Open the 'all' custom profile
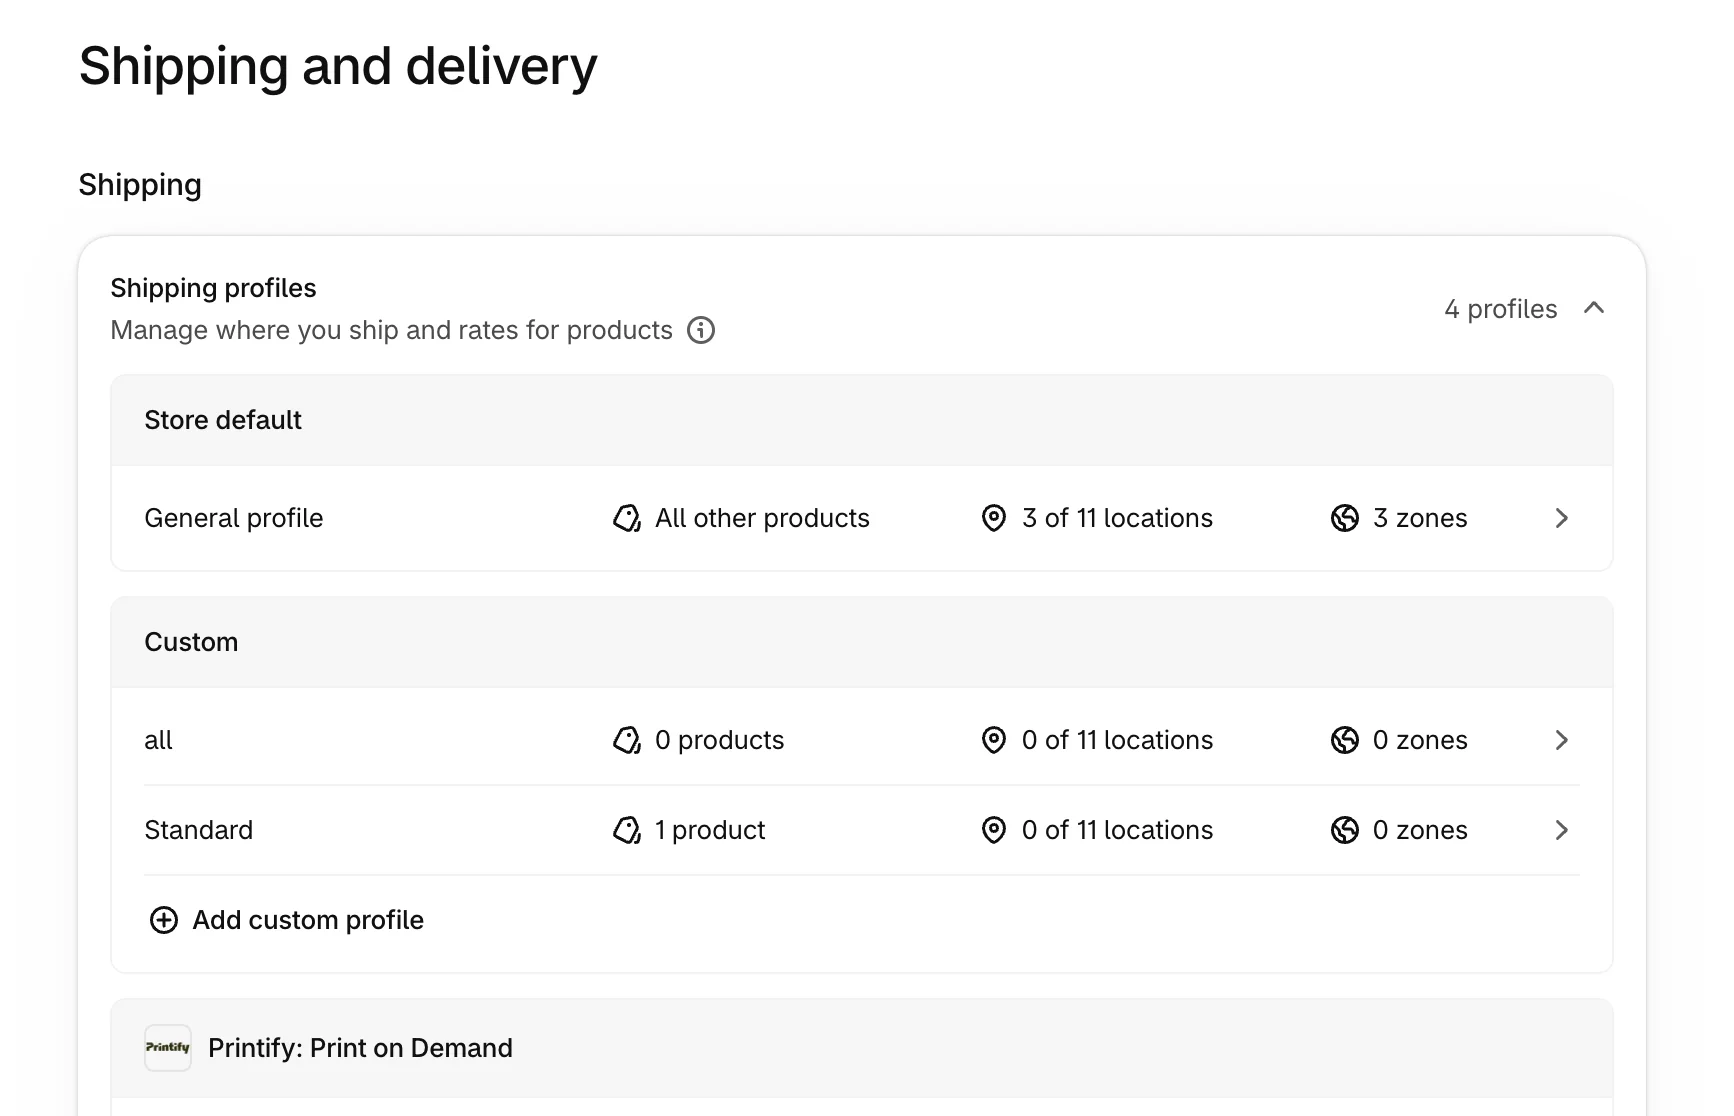1734x1116 pixels. pos(862,740)
